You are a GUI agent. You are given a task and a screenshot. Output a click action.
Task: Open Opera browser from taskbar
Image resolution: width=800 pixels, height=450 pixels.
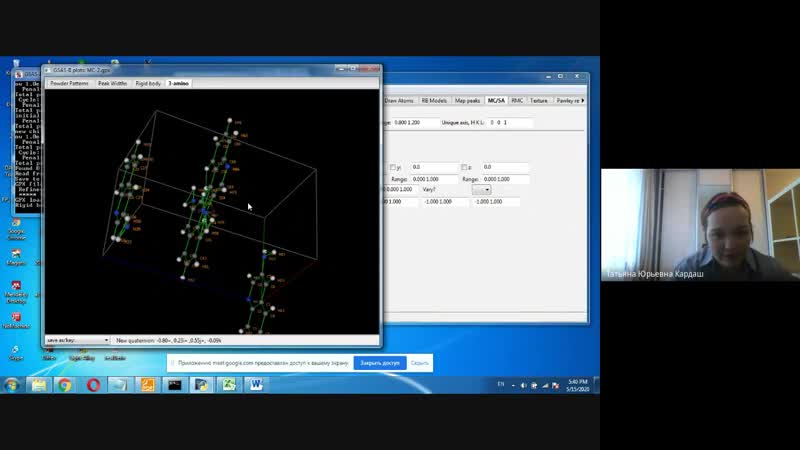point(93,385)
